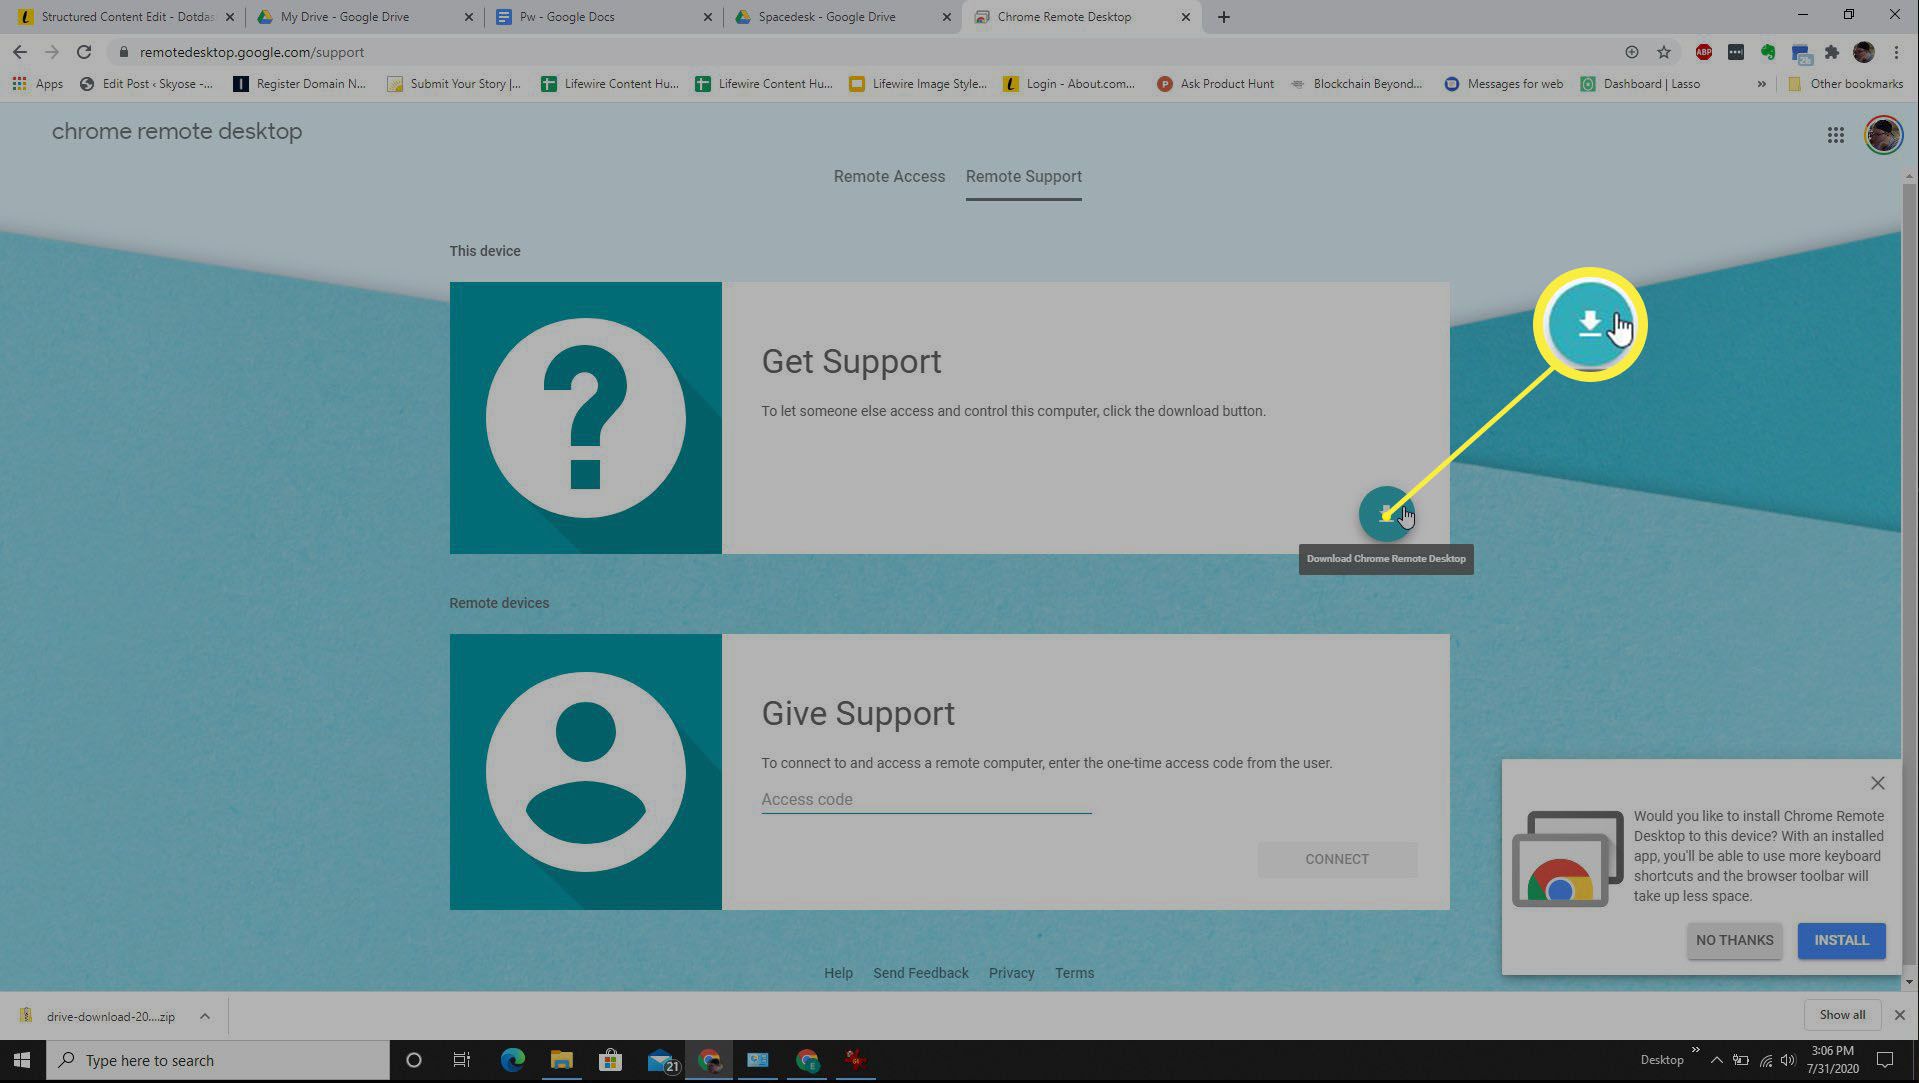Open the Register Domain N... bookmark
The height and width of the screenshot is (1083, 1919).
coord(299,84)
